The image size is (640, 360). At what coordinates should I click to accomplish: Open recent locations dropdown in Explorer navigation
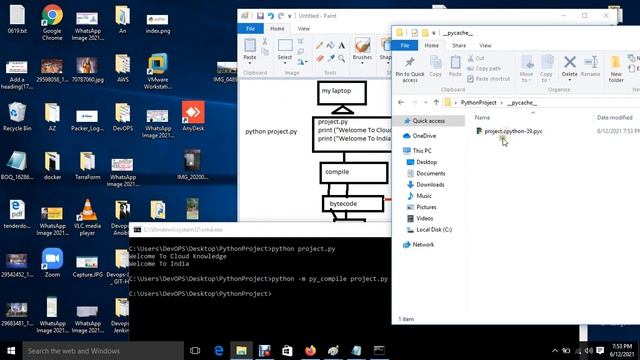point(426,103)
